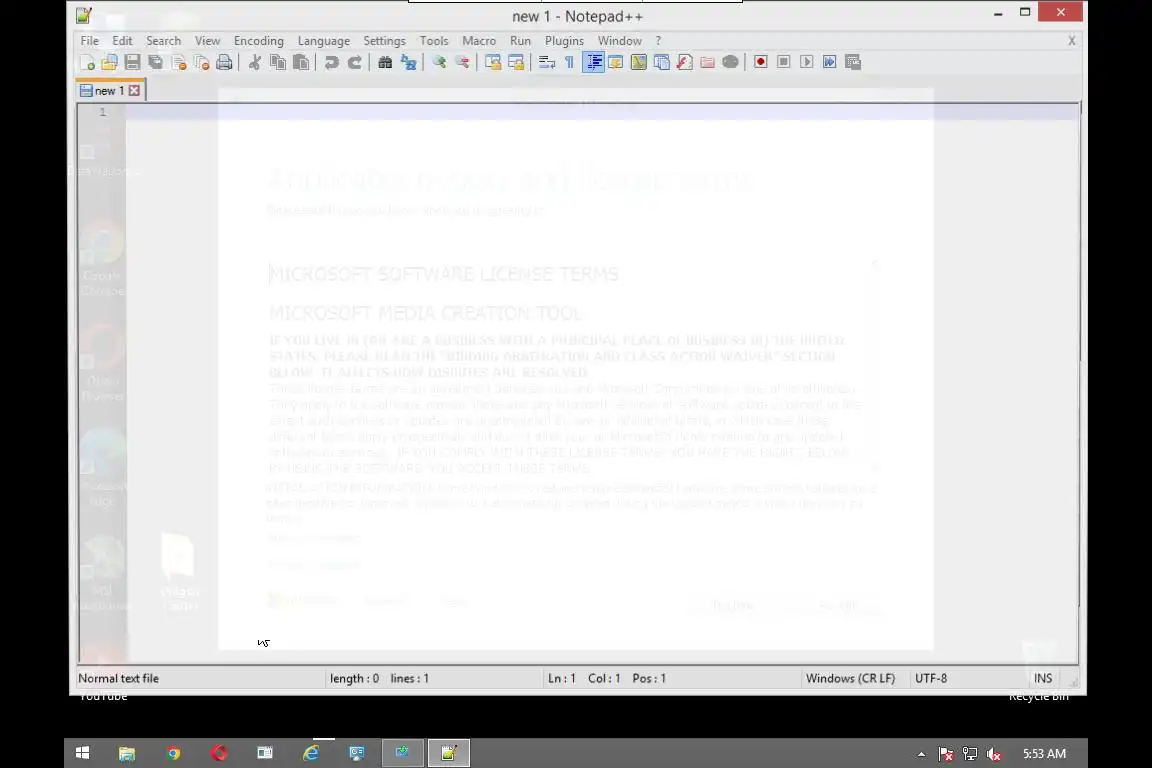Viewport: 1152px width, 768px height.
Task: Toggle synchronized vertical scrolling icon
Action: pos(493,62)
